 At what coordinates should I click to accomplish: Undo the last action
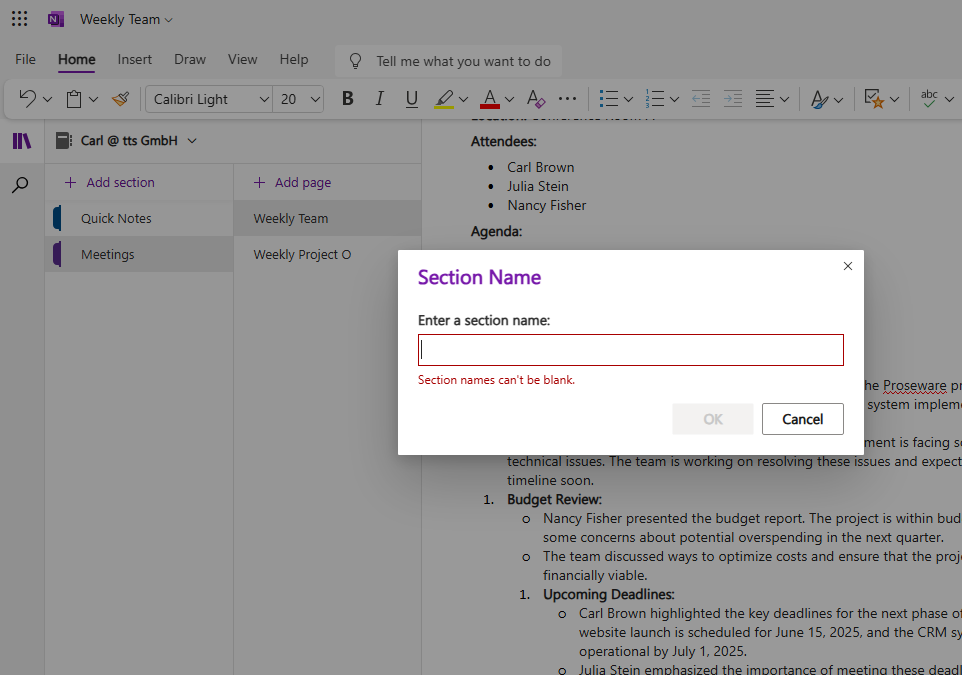pyautogui.click(x=27, y=98)
